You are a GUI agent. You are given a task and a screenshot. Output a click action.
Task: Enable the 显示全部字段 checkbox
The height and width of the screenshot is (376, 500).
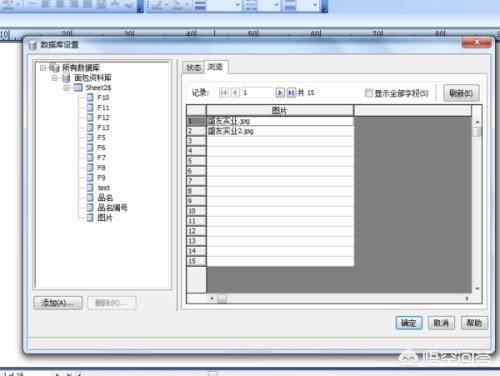click(369, 93)
